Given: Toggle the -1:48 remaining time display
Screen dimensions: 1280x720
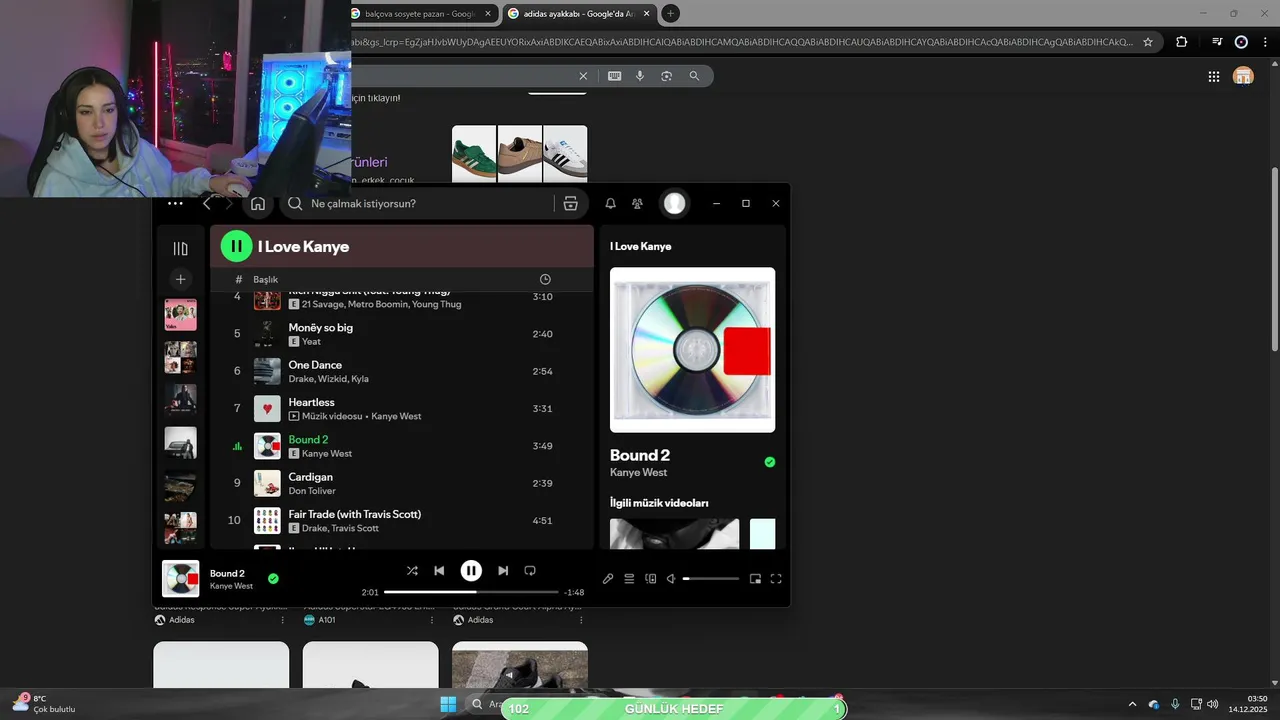Looking at the screenshot, I should point(574,592).
